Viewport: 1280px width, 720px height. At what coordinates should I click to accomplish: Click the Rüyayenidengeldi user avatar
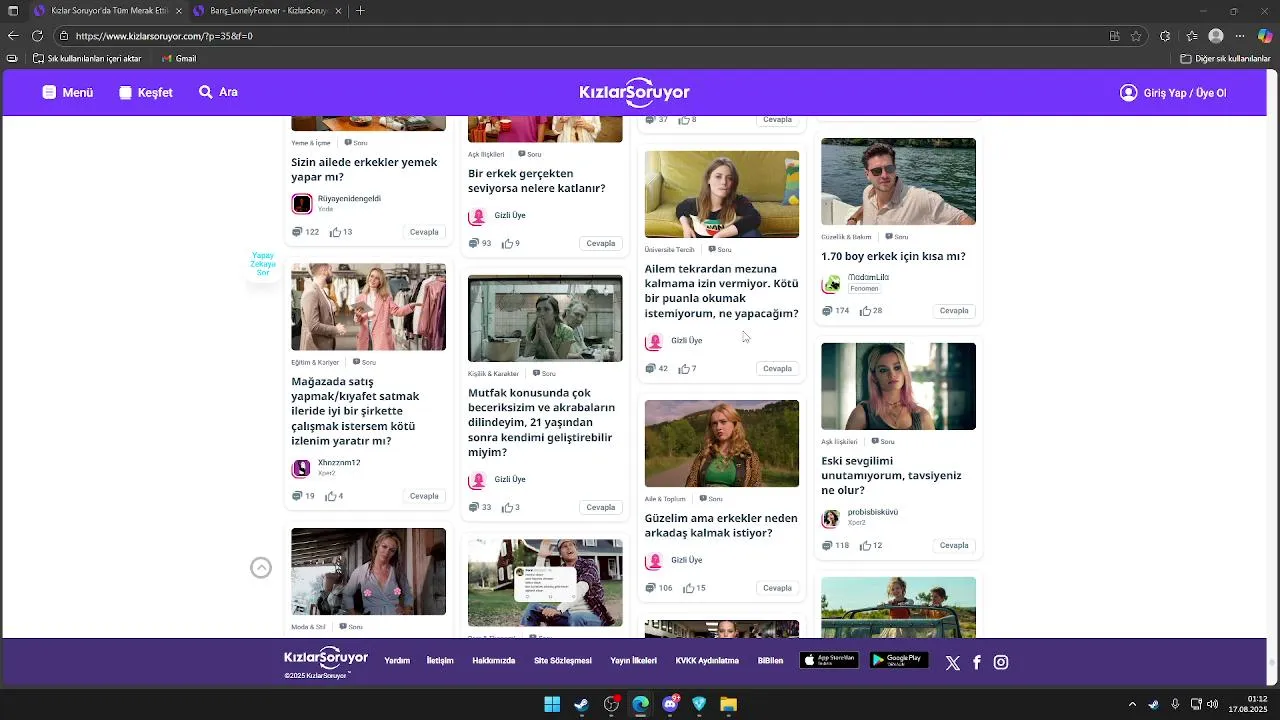302,204
